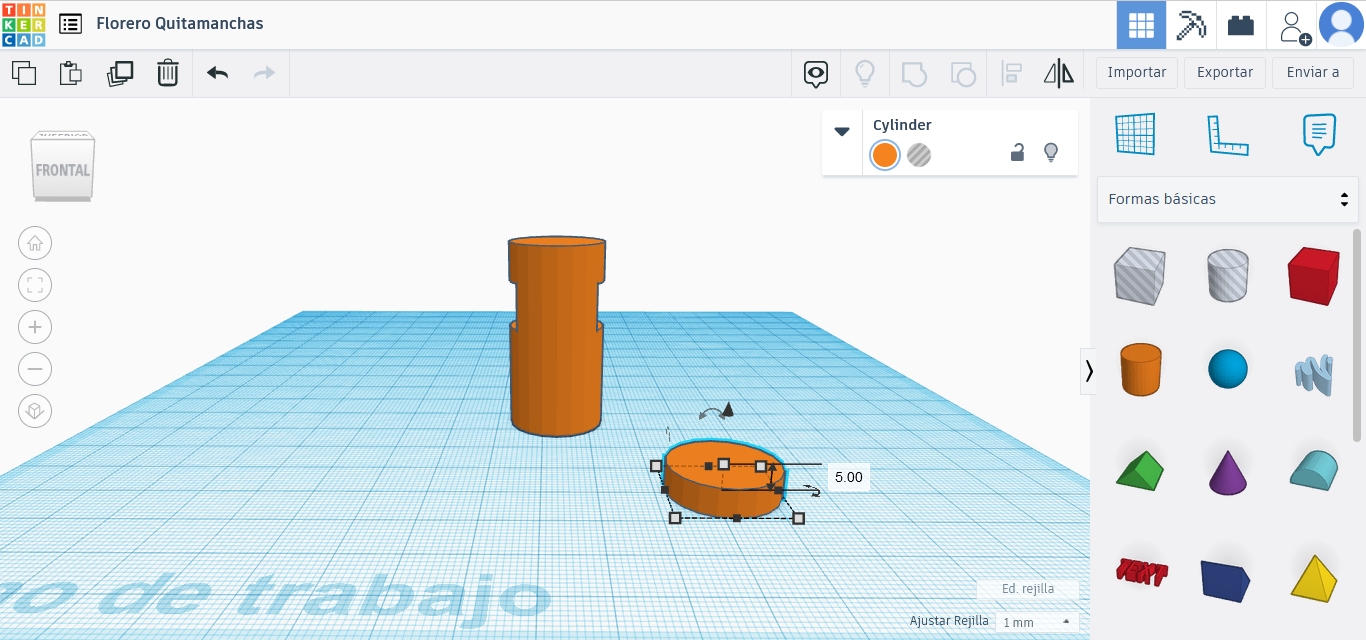Rename the Florero Quitamanchas design title

pyautogui.click(x=180, y=23)
